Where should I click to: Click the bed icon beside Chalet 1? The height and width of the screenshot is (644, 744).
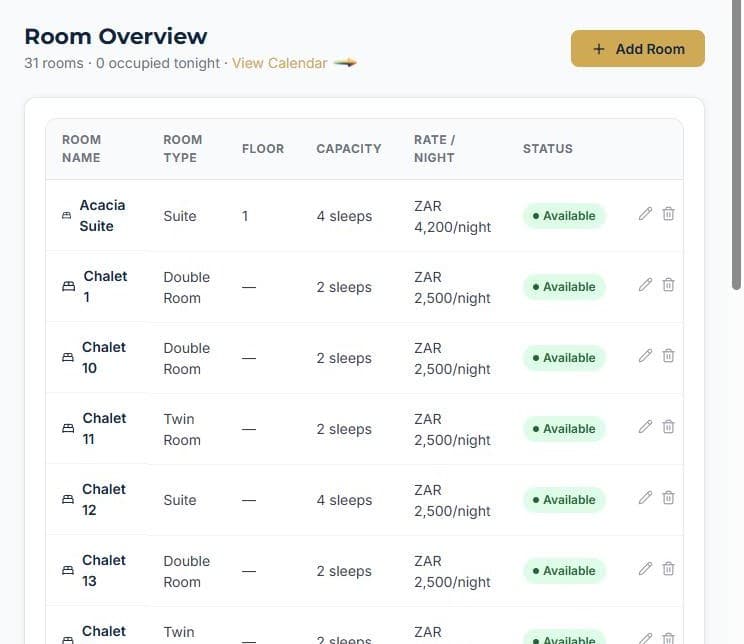pos(69,287)
